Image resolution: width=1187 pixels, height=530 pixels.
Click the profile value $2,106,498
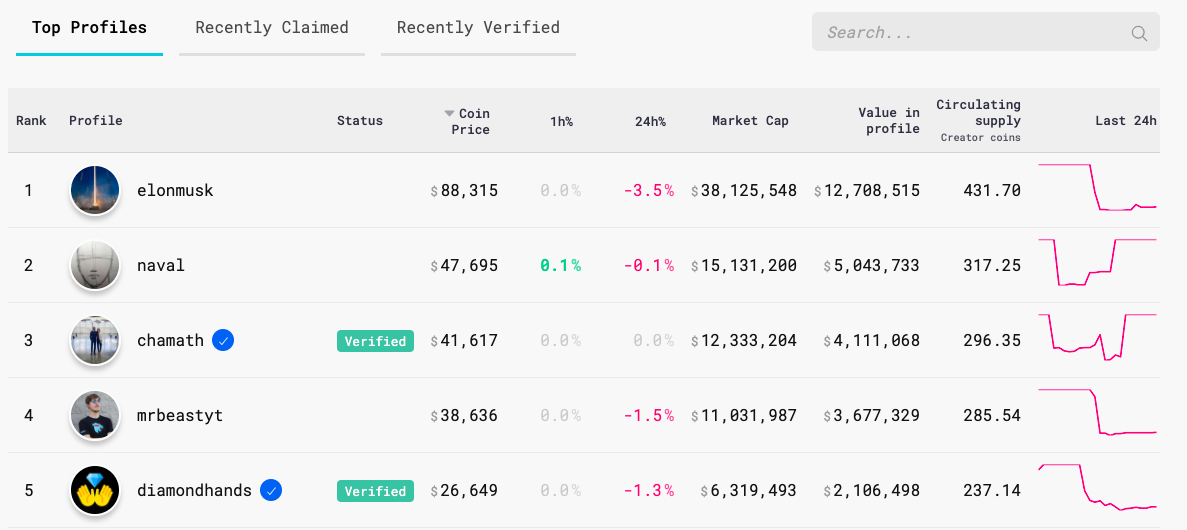[x=872, y=491]
